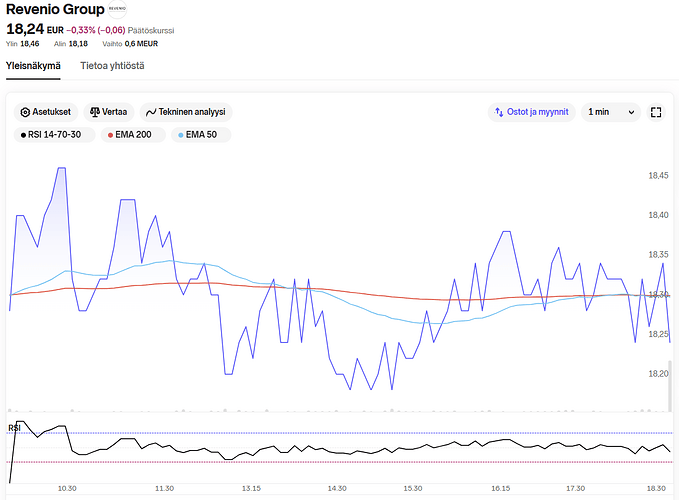Screen dimensions: 679x500
Task: Click the up-down arrows icon for Ostot ja myynnit
Action: coord(499,112)
